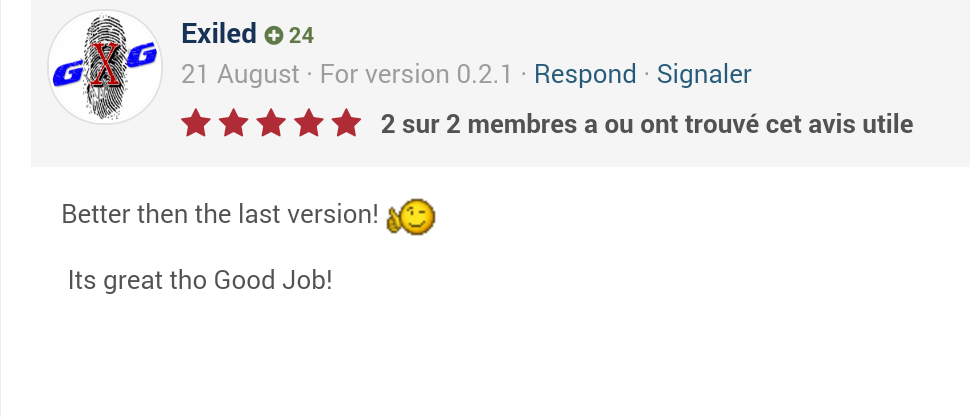Click the members found review helpful text
The width and height of the screenshot is (970, 417).
(x=646, y=125)
